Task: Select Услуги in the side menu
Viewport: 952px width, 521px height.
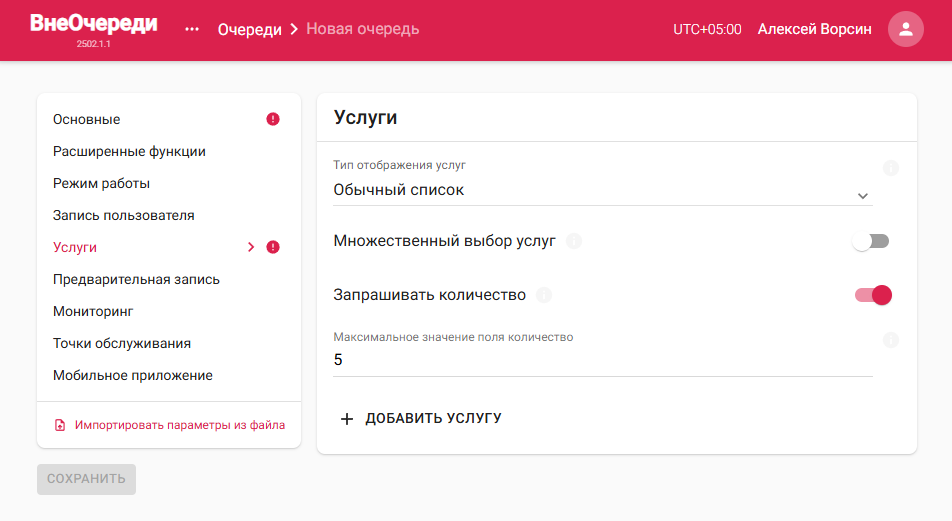Action: 75,247
